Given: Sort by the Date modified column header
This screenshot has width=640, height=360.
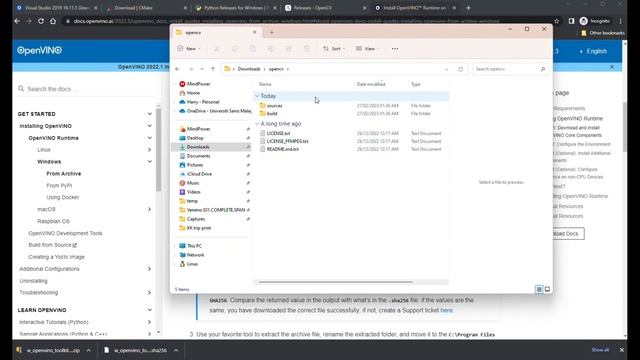Looking at the screenshot, I should [371, 84].
